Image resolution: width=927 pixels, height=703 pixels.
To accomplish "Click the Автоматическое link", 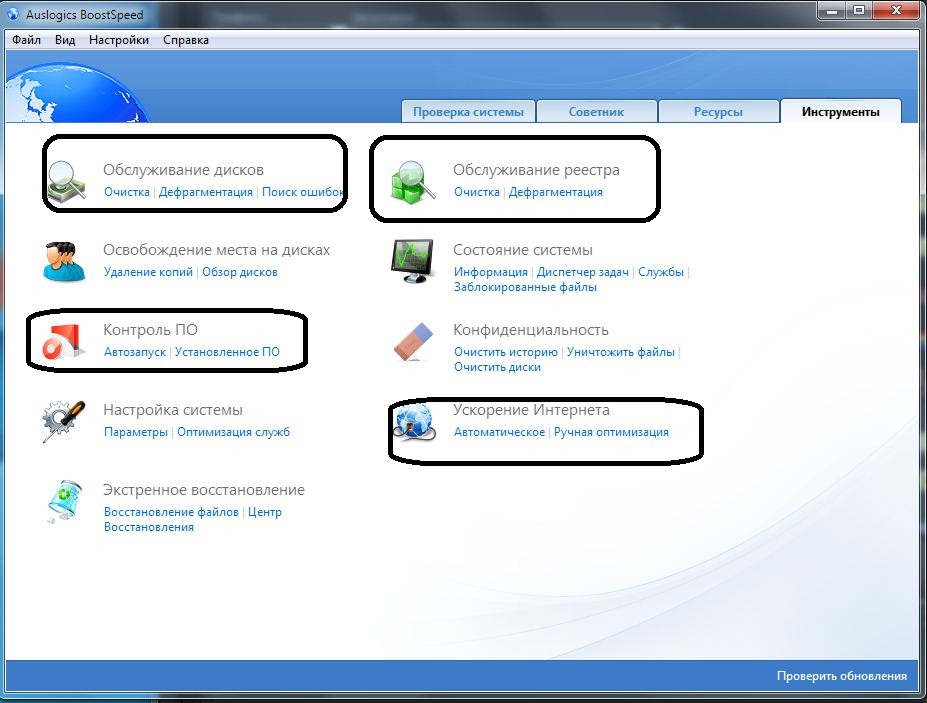I will click(x=500, y=432).
